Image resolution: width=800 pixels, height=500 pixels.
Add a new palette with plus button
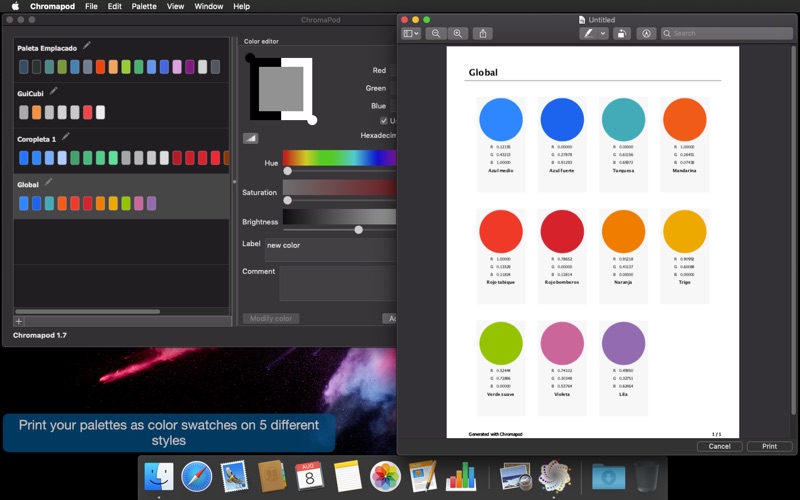19,321
